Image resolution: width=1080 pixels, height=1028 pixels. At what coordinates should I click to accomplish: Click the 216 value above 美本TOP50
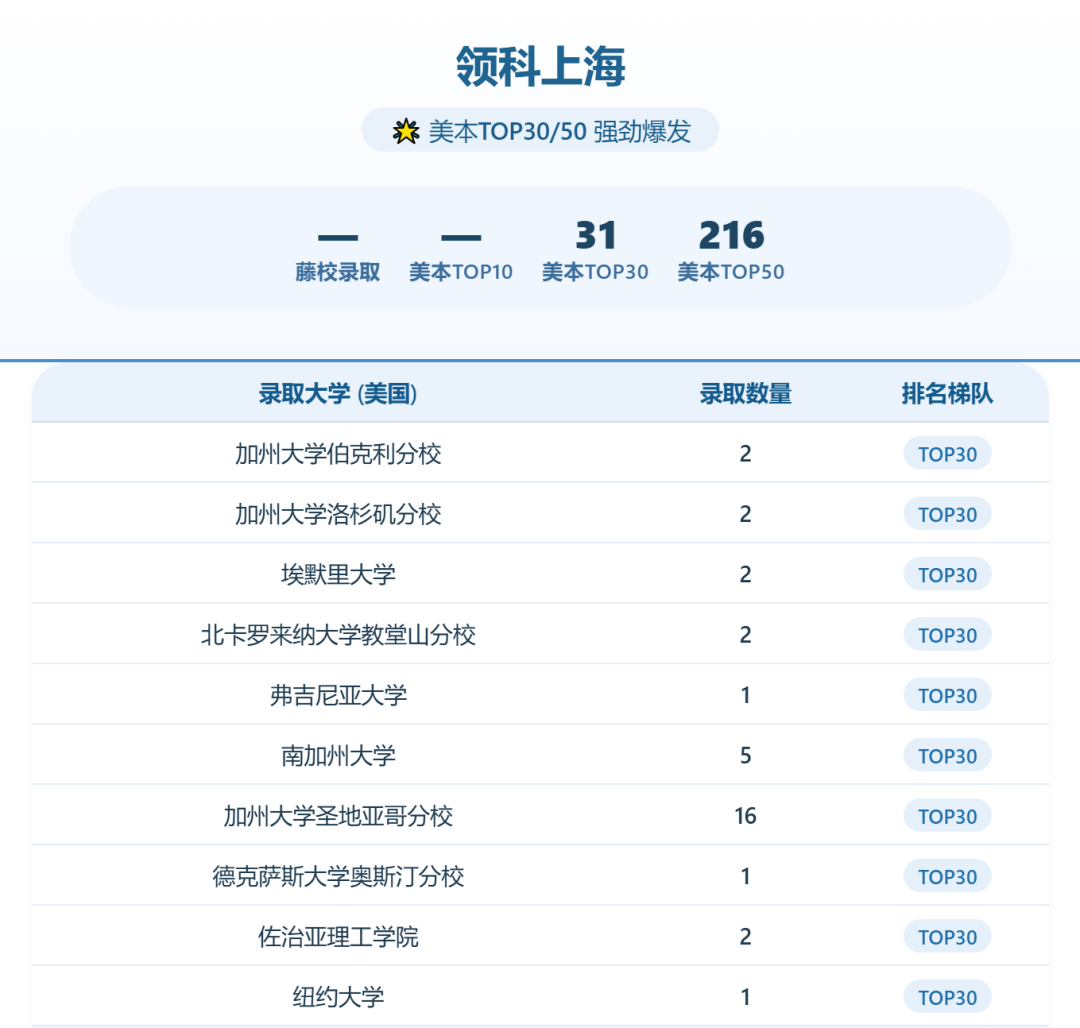[731, 235]
